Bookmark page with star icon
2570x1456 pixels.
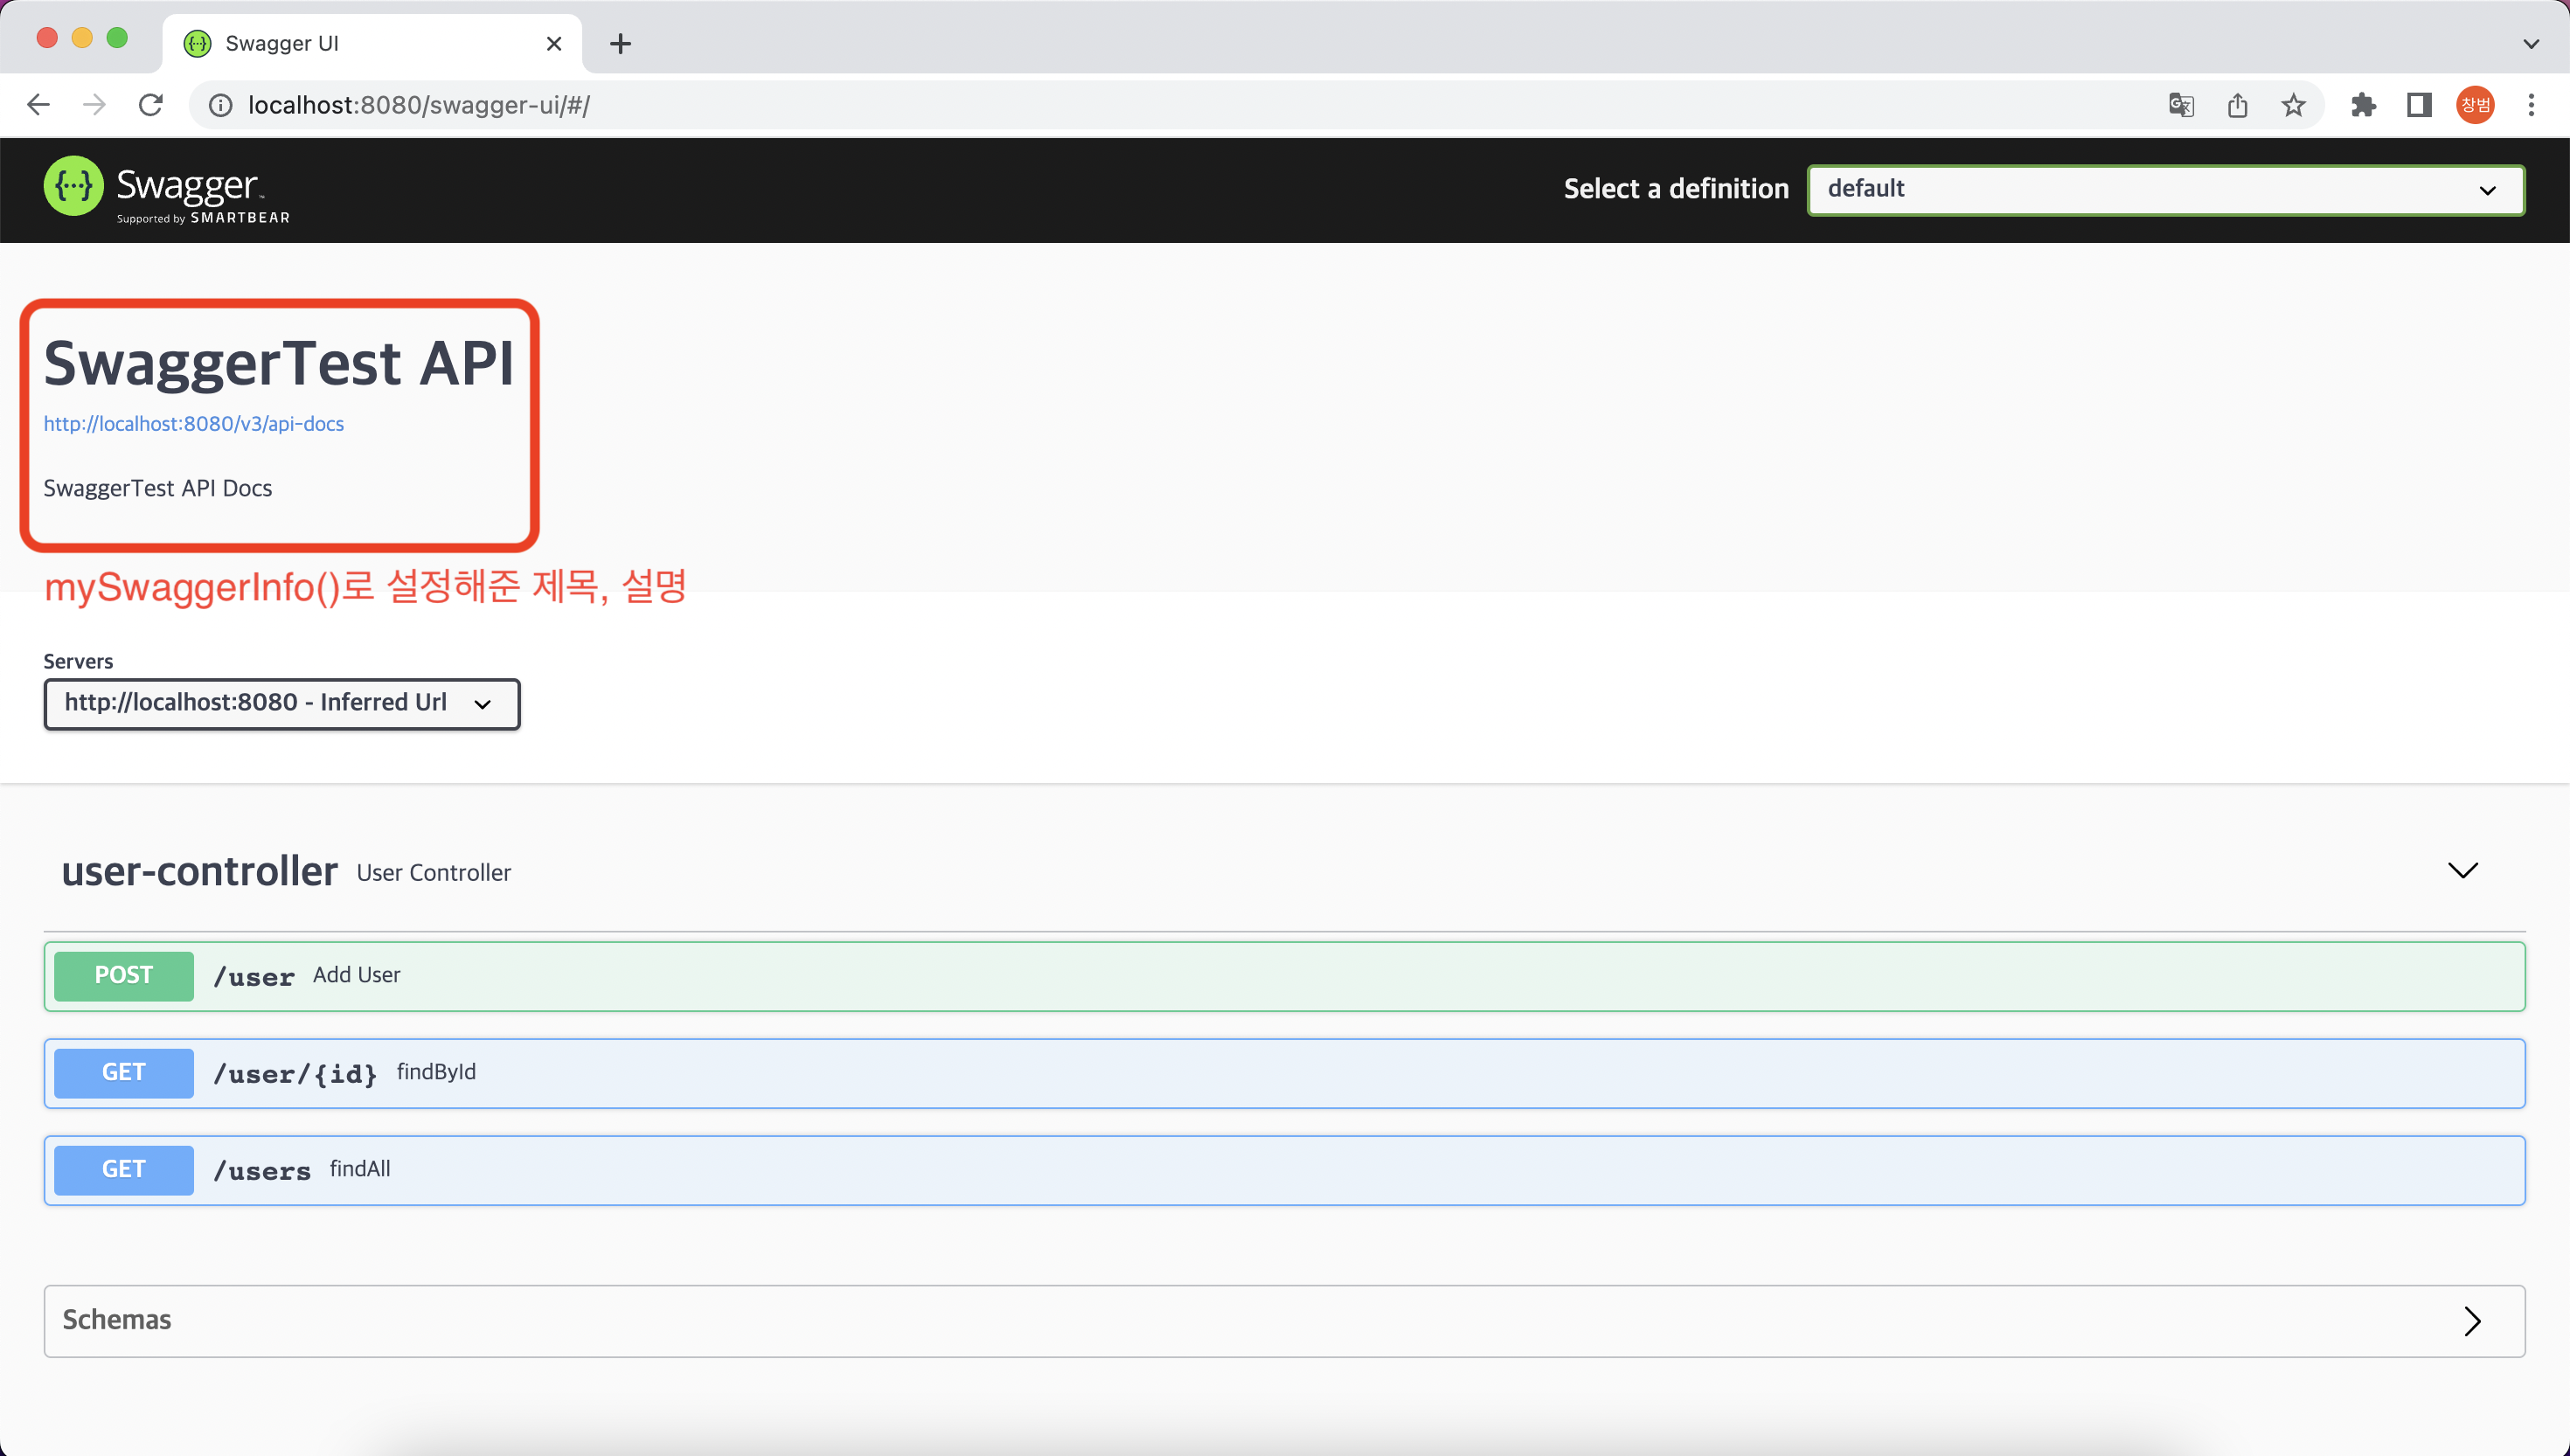2293,105
